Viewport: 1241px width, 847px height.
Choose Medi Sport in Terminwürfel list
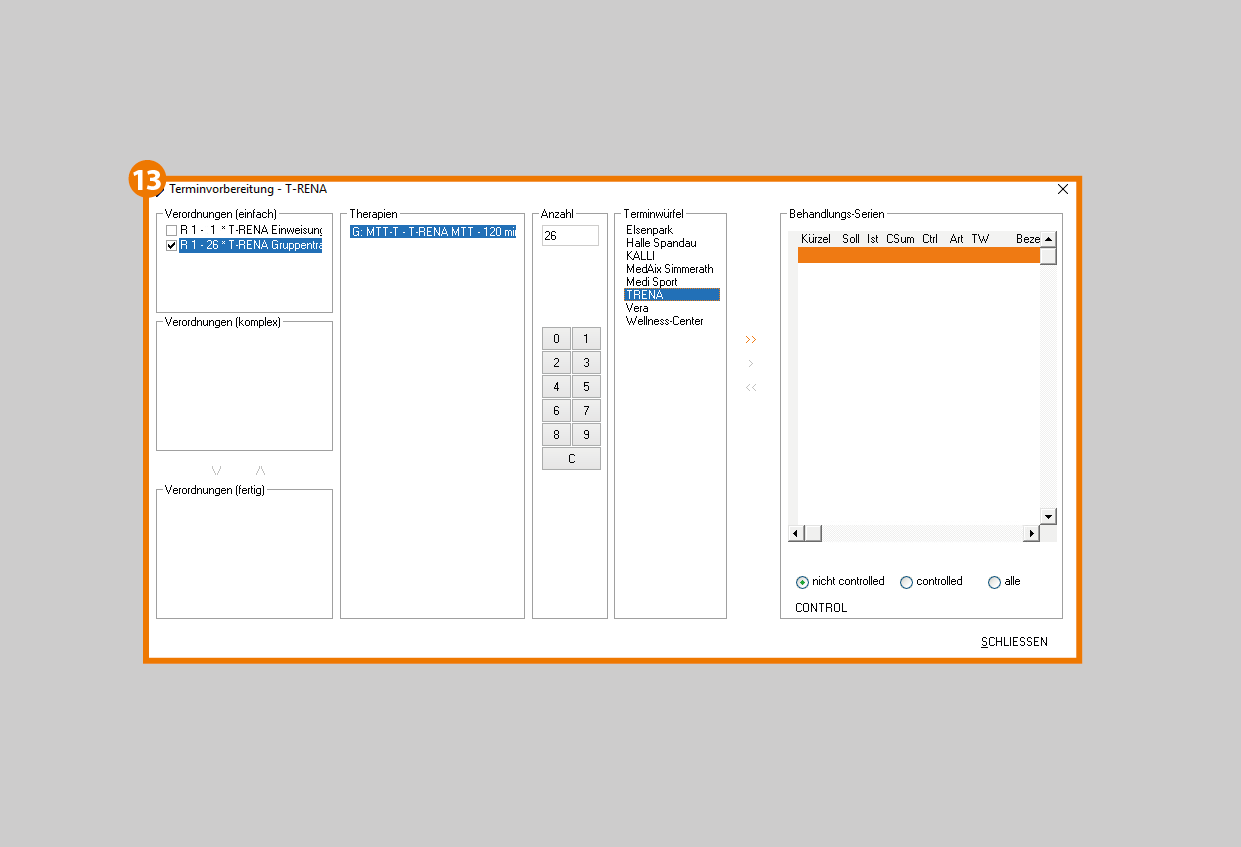pyautogui.click(x=651, y=282)
